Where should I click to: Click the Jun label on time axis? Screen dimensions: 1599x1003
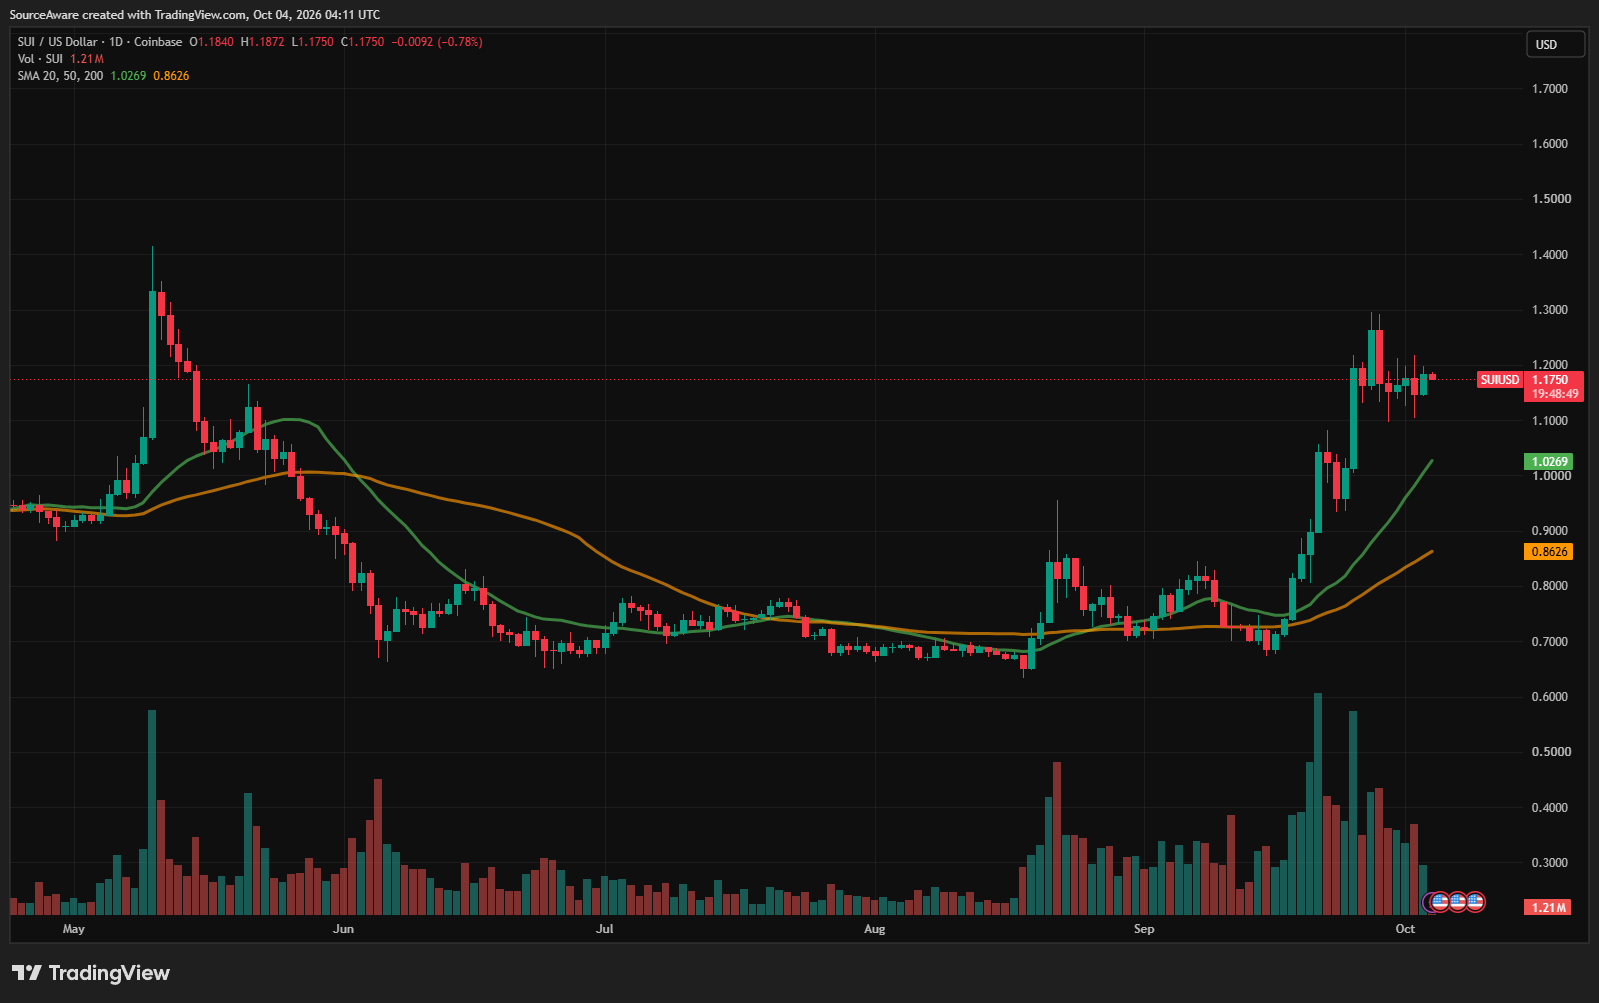[343, 929]
